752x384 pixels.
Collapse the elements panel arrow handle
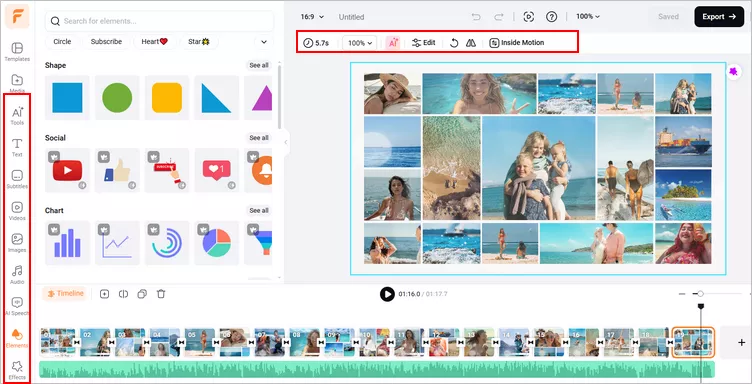tap(286, 142)
